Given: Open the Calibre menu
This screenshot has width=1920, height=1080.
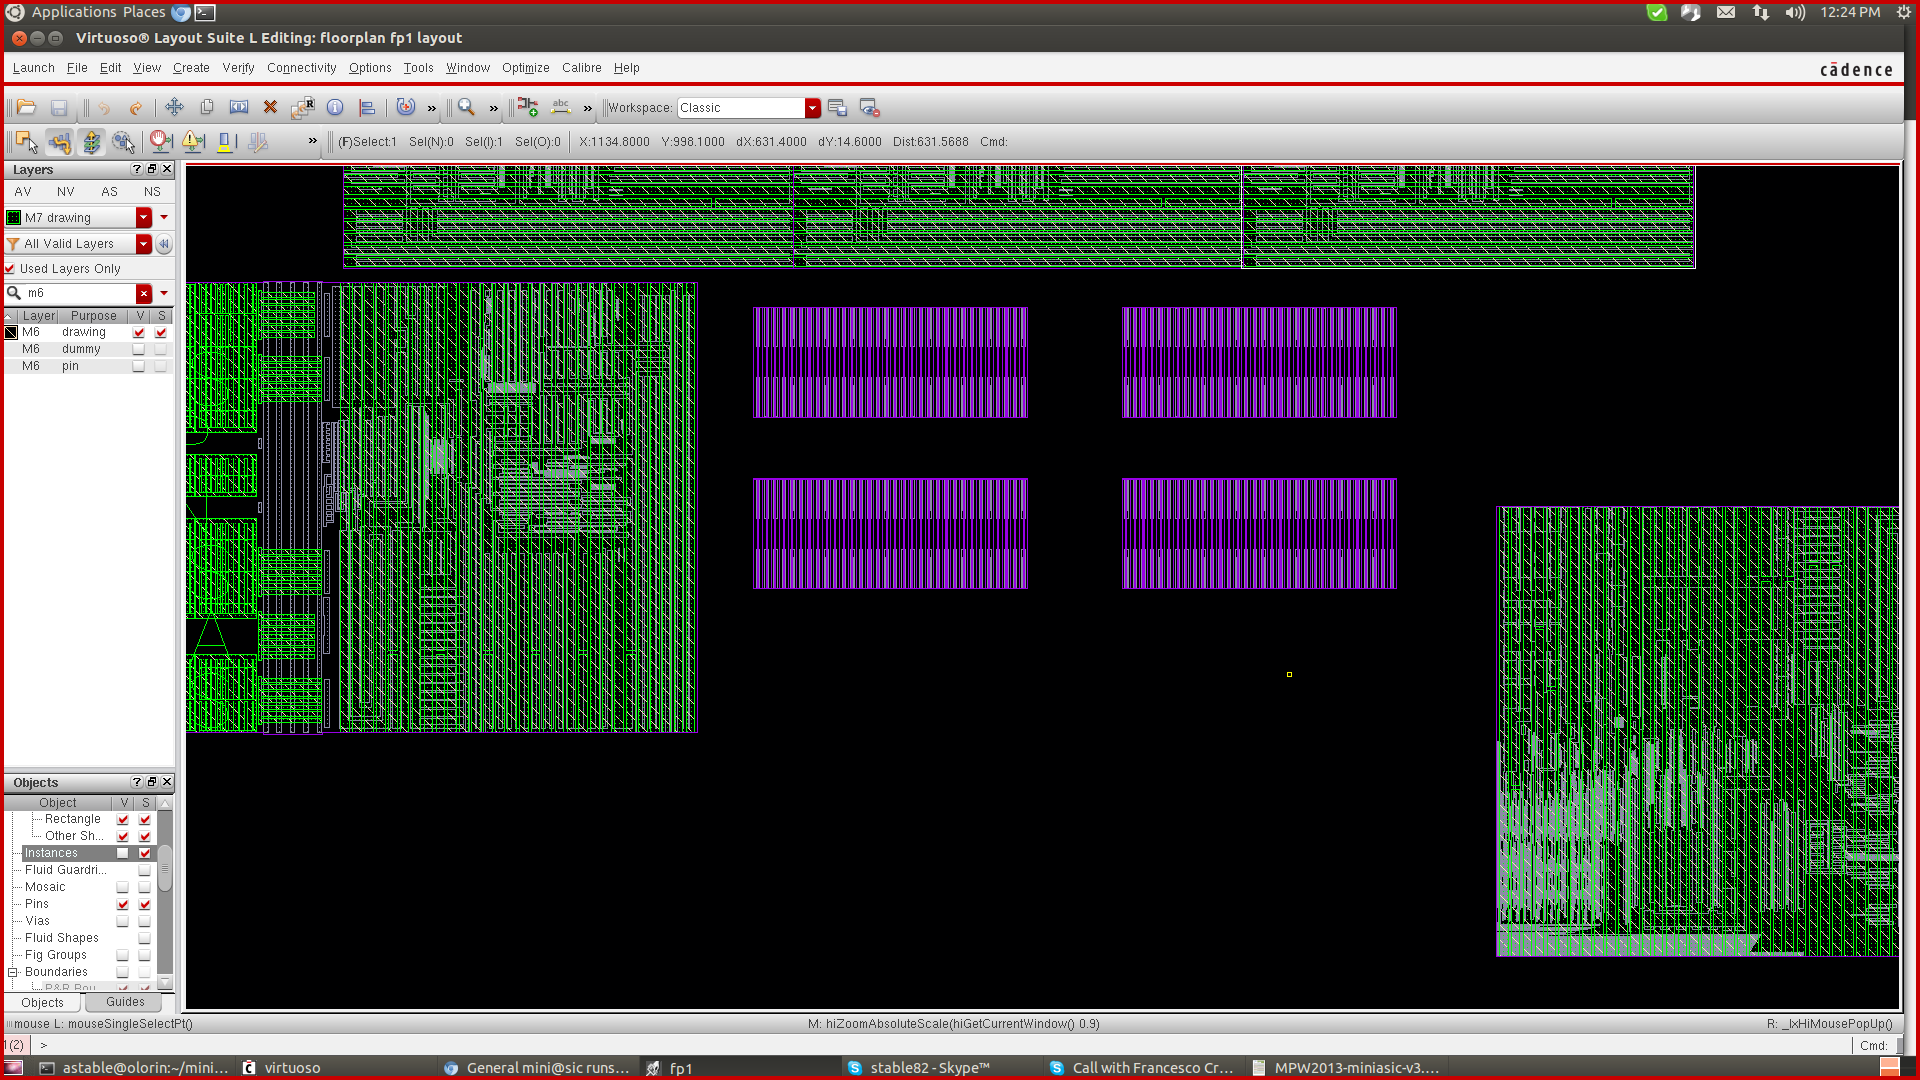Looking at the screenshot, I should pyautogui.click(x=581, y=68).
